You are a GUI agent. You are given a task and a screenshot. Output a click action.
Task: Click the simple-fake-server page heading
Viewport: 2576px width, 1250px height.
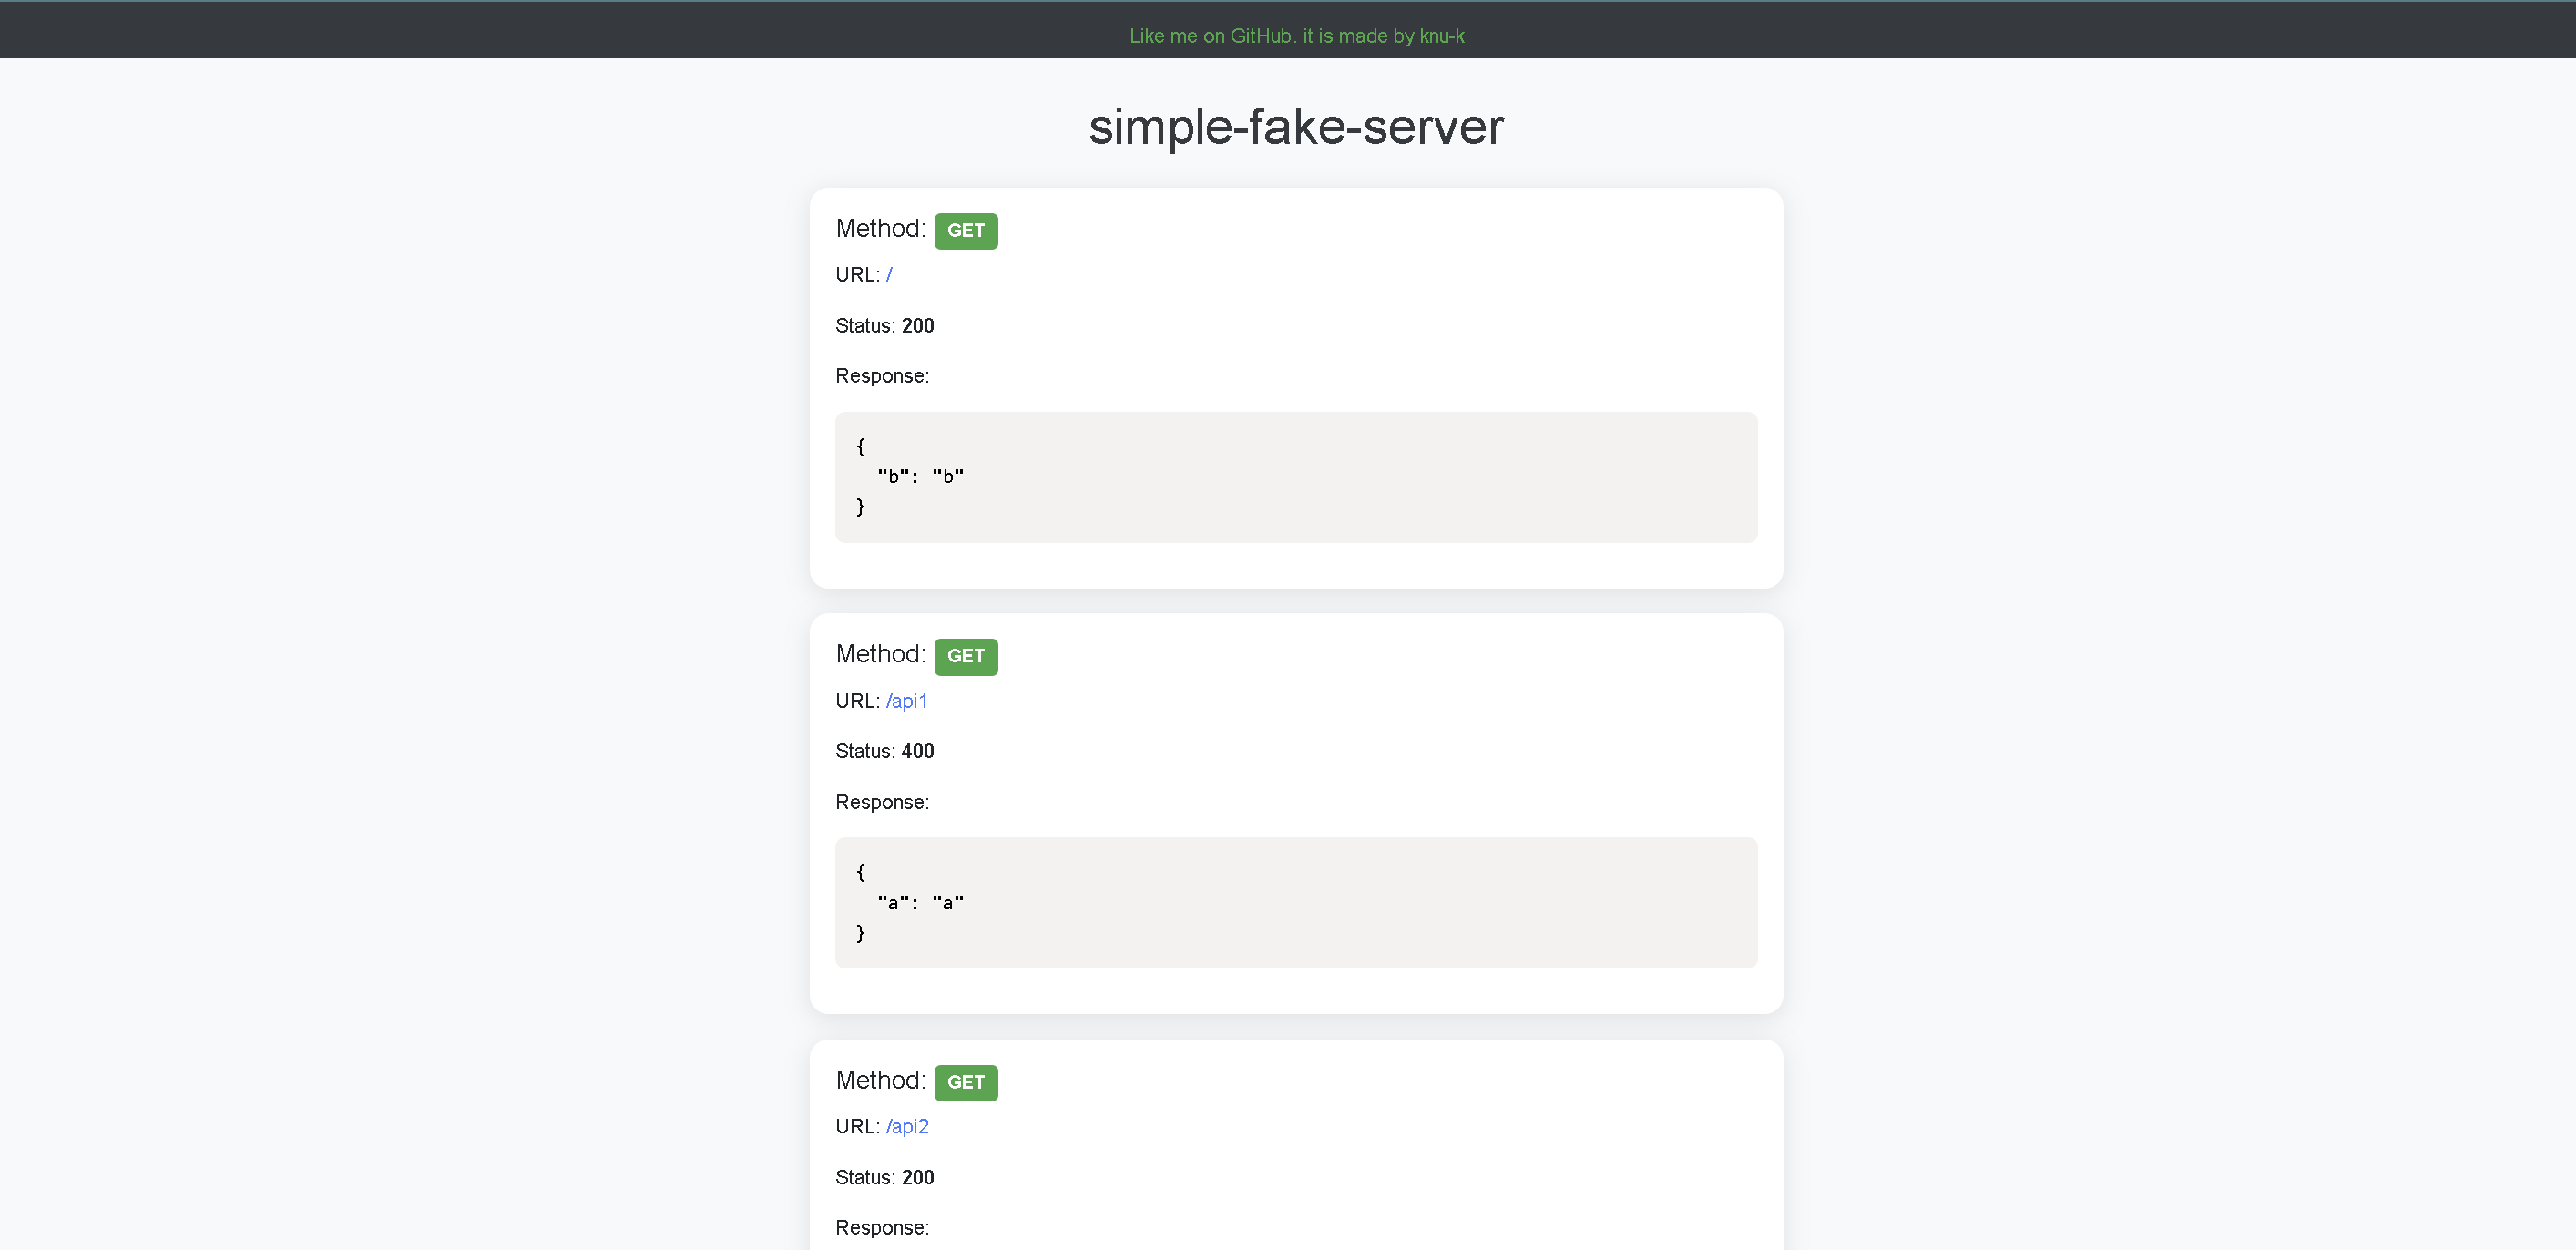pos(1296,127)
